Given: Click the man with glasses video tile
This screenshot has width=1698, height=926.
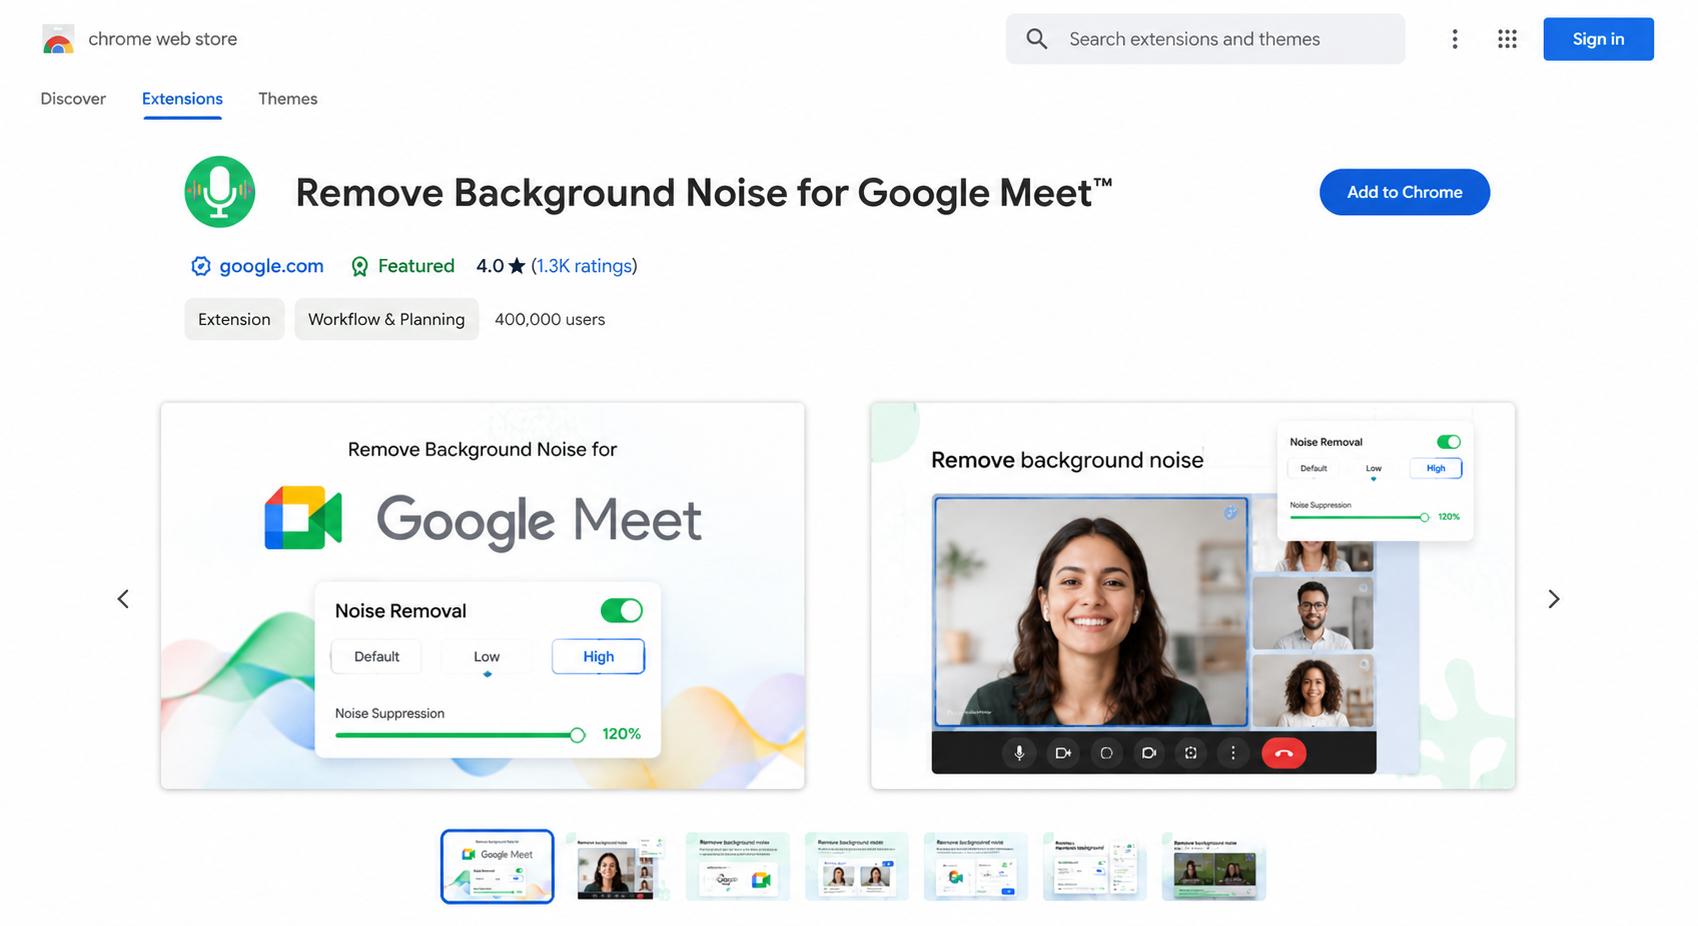Looking at the screenshot, I should click(1312, 613).
